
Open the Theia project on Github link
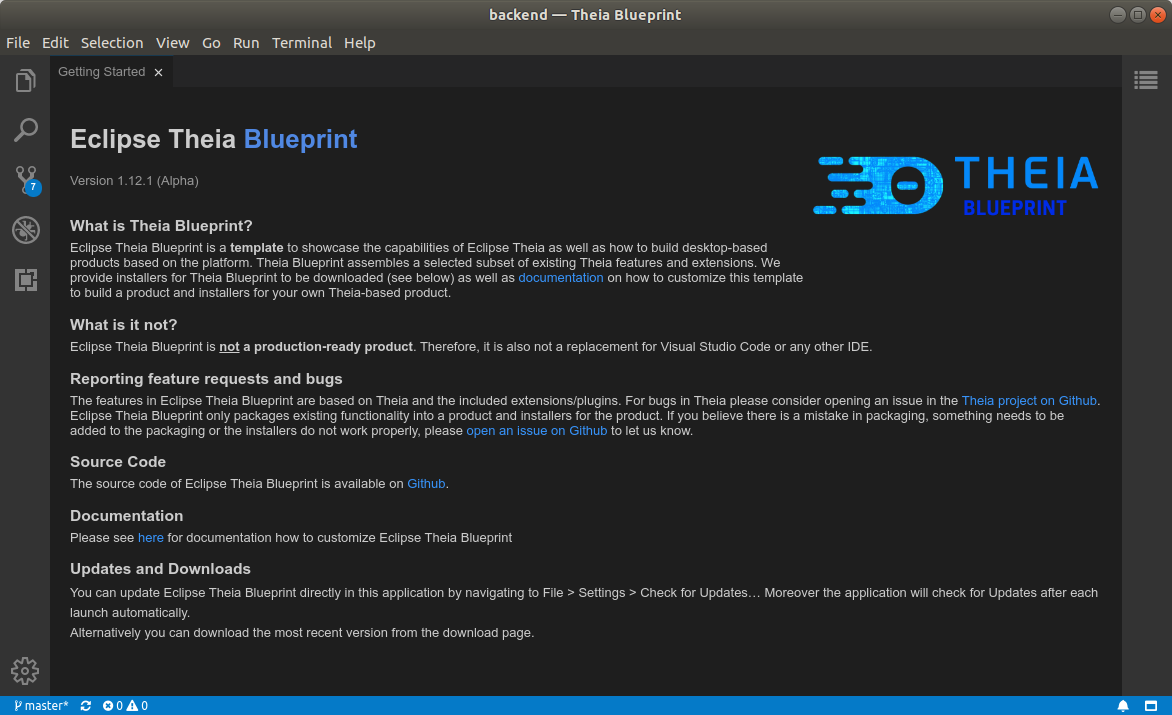1029,401
